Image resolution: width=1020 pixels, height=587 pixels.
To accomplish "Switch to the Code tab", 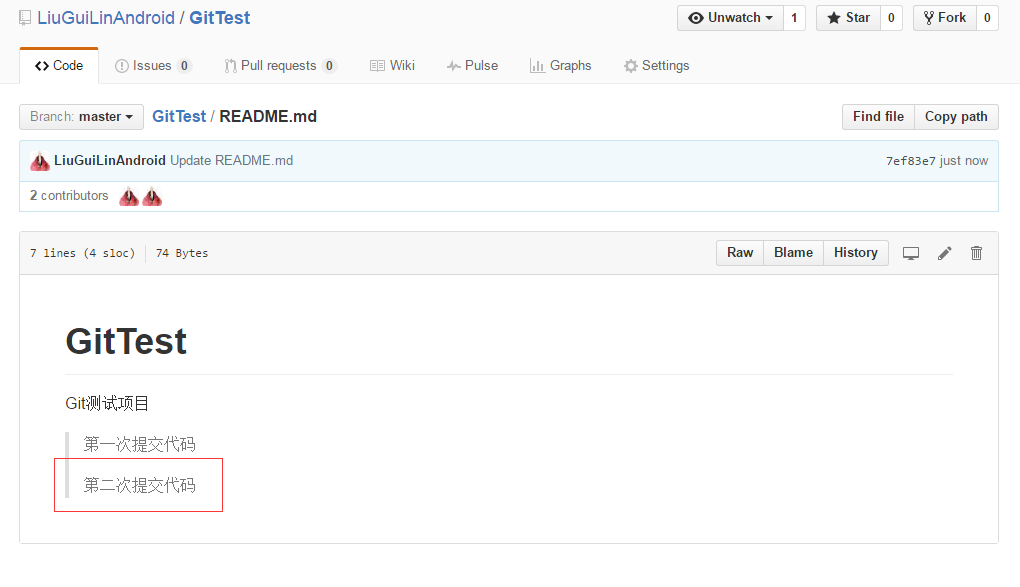I will click(59, 66).
